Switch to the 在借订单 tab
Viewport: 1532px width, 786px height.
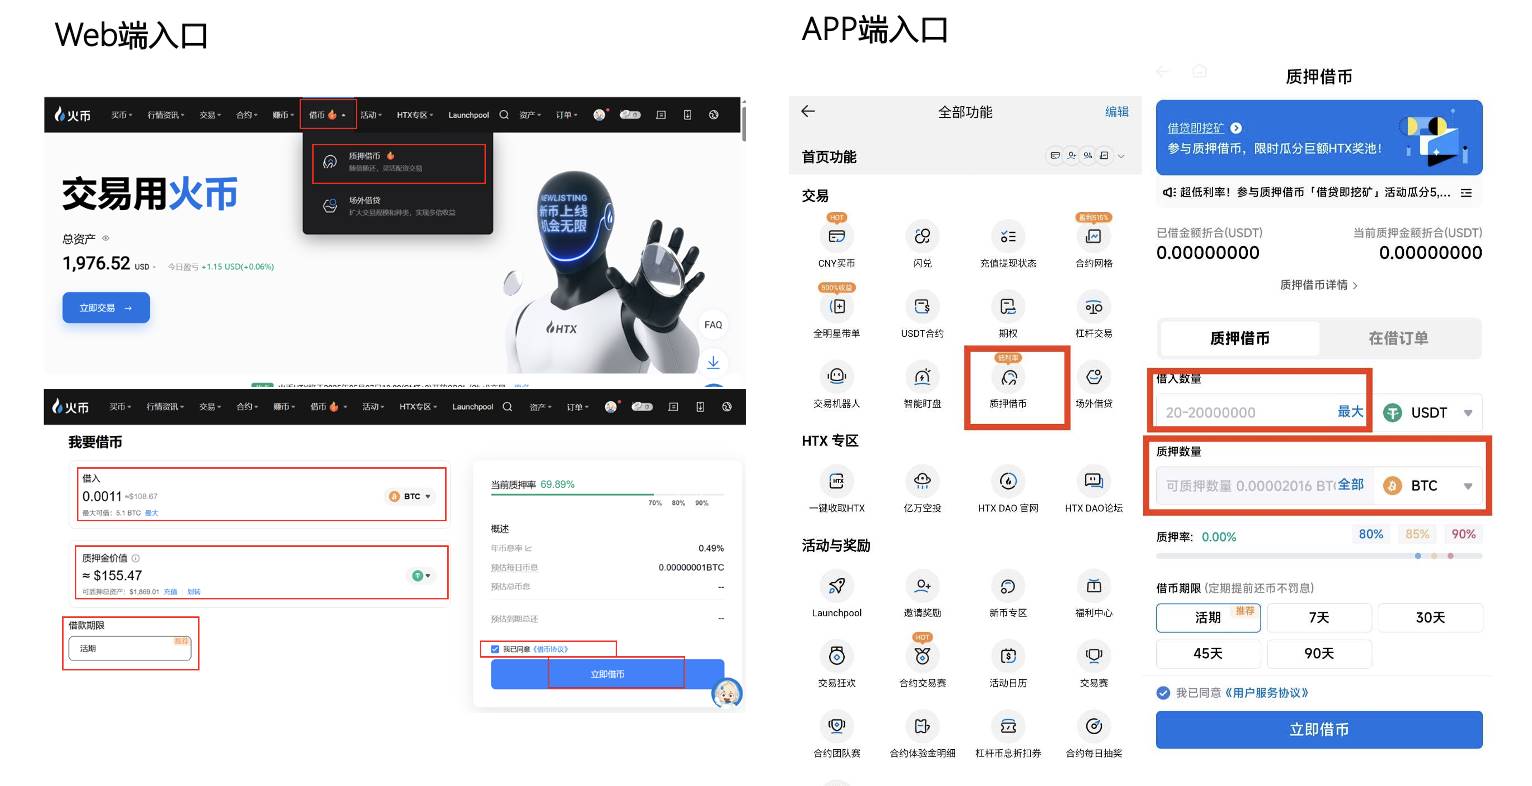(x=1397, y=338)
